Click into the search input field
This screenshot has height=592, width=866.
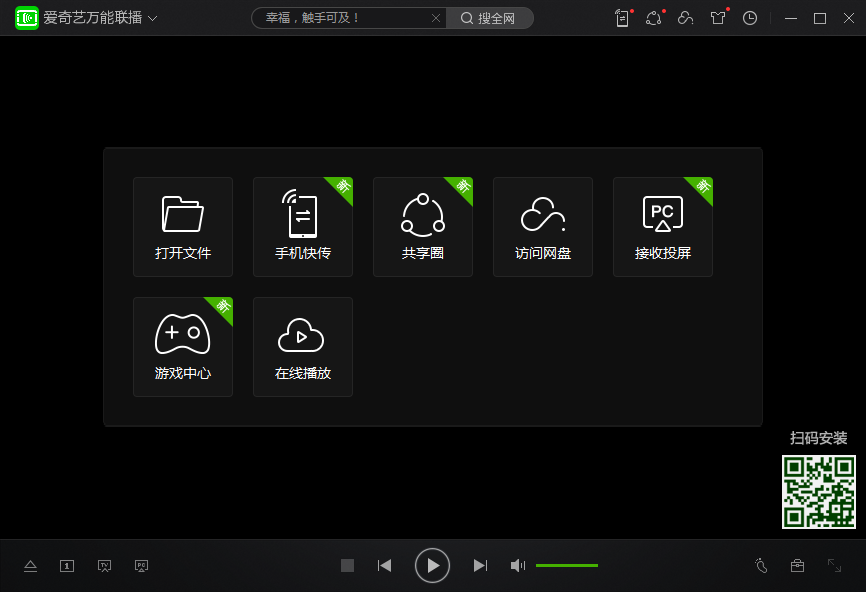tap(340, 18)
